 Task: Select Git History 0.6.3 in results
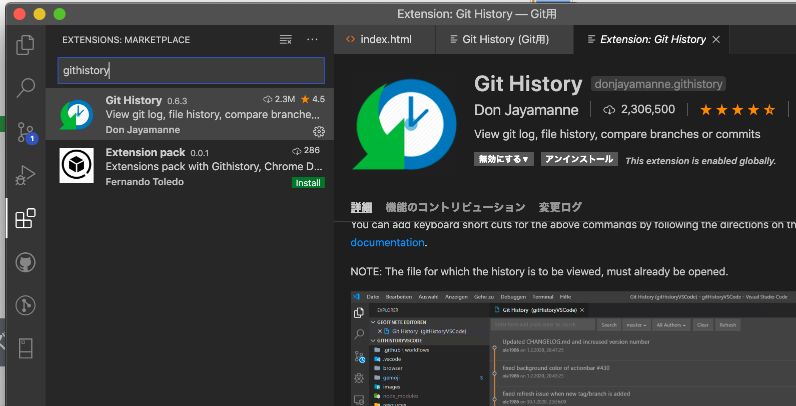click(190, 115)
